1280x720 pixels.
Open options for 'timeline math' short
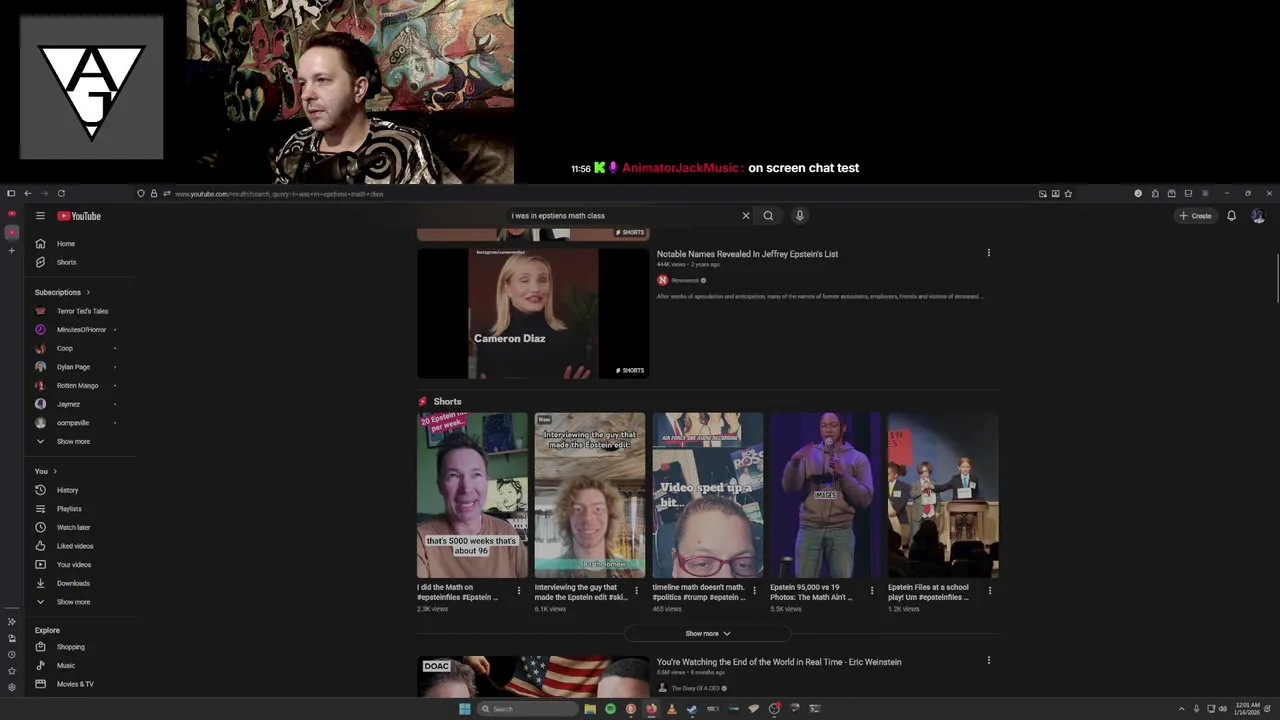click(754, 591)
